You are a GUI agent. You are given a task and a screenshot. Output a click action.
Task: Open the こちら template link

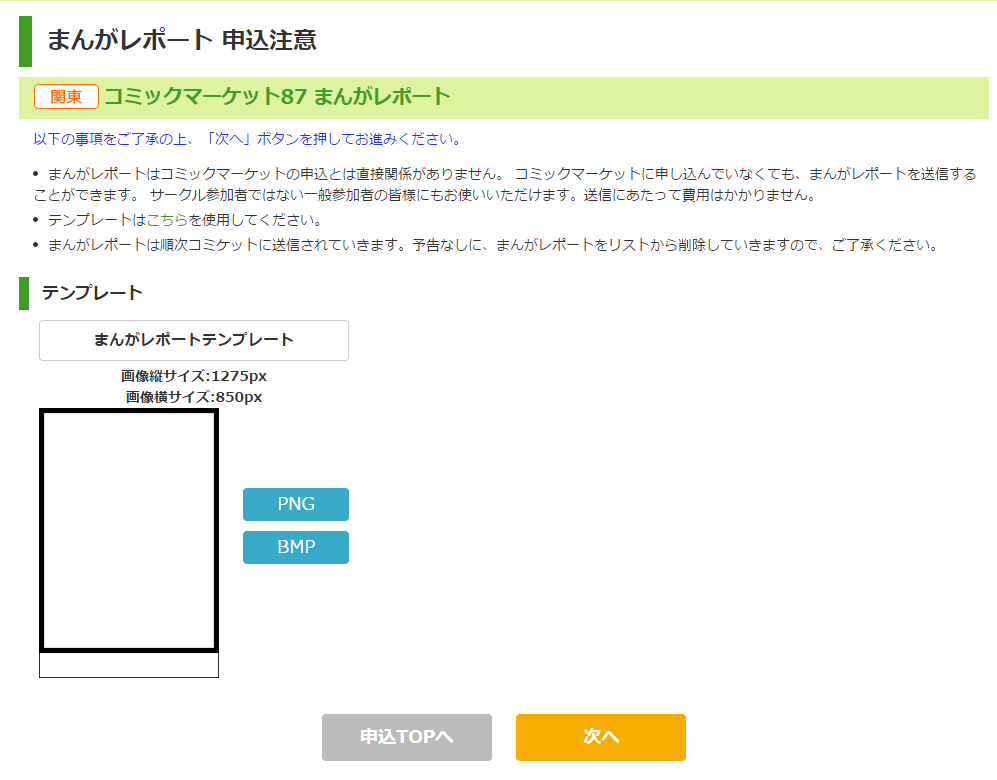click(x=167, y=220)
